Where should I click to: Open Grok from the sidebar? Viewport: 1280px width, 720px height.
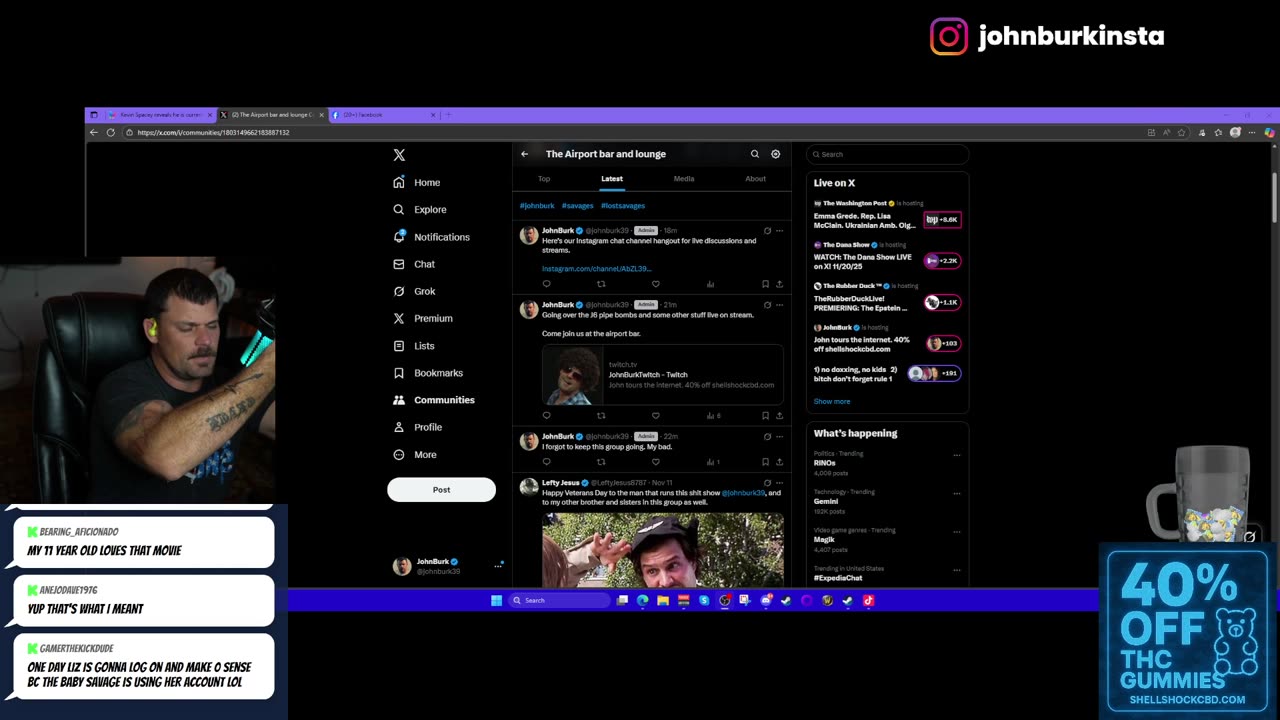(414, 291)
